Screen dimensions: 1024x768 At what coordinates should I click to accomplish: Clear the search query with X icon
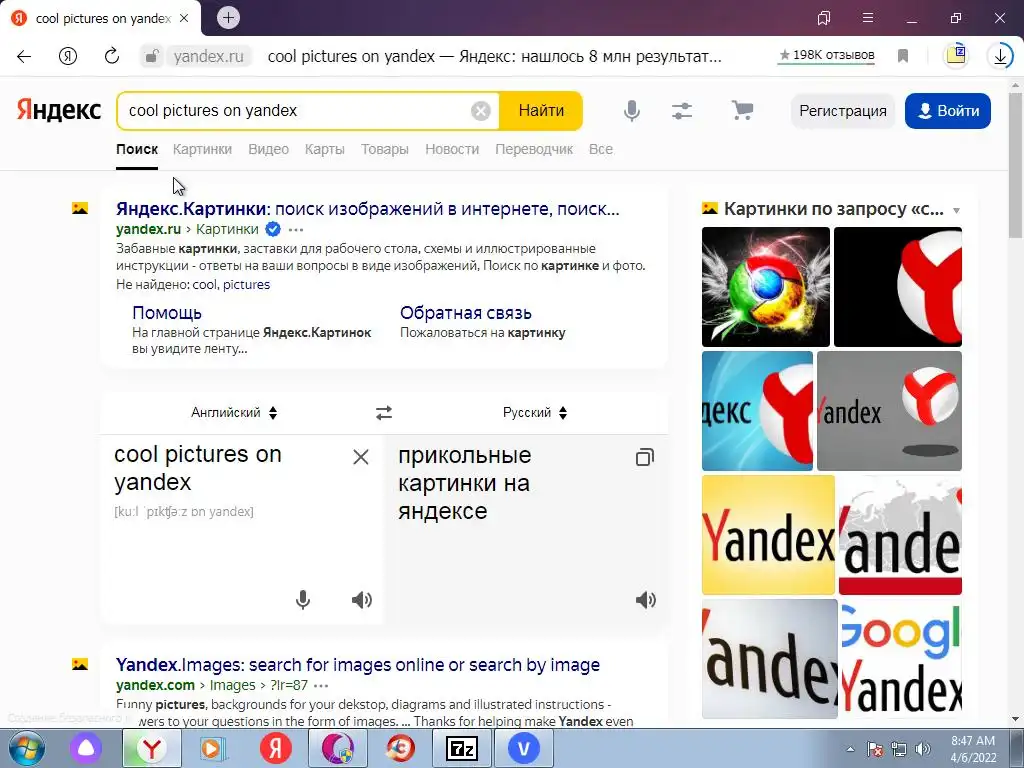481,111
